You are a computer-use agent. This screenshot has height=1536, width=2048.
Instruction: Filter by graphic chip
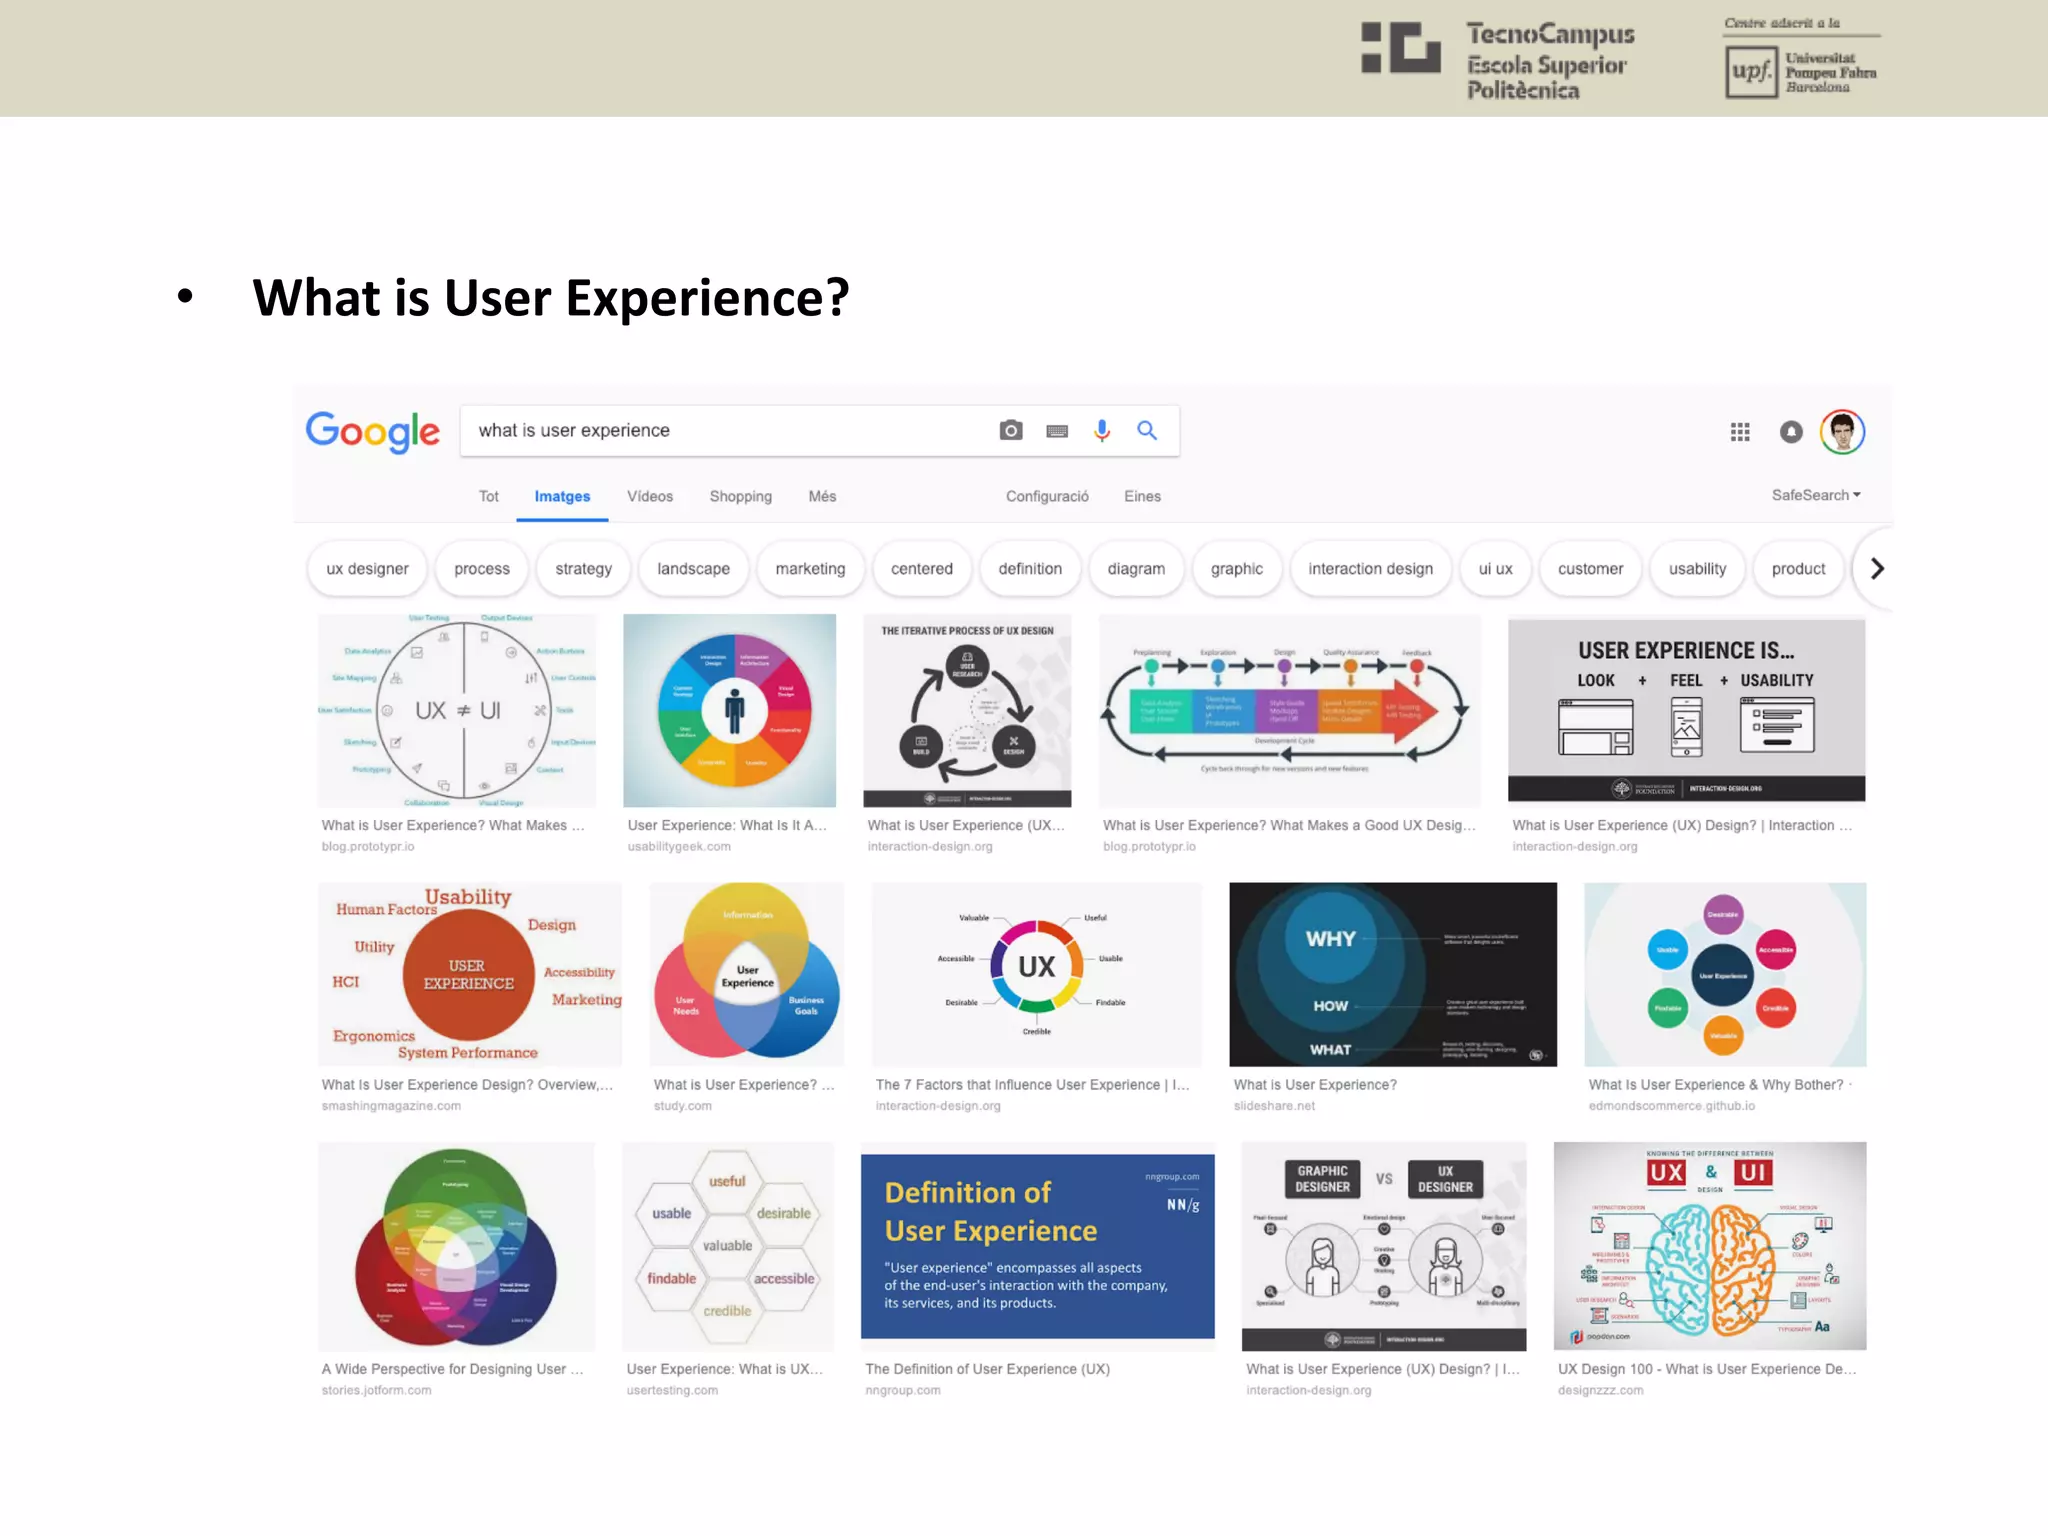(1237, 568)
